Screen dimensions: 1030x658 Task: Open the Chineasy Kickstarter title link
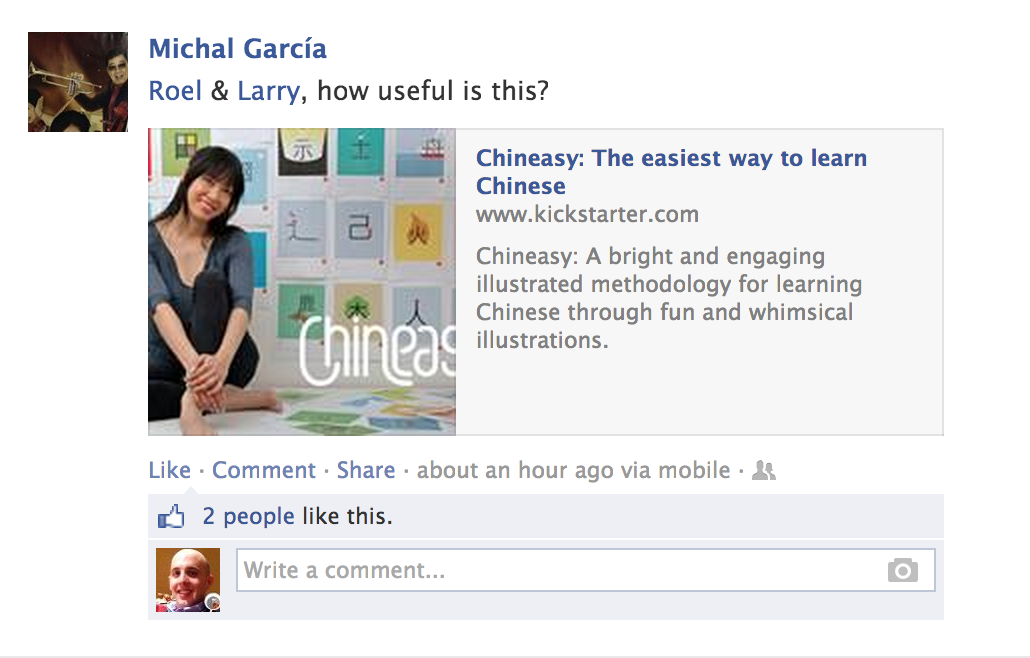point(671,171)
